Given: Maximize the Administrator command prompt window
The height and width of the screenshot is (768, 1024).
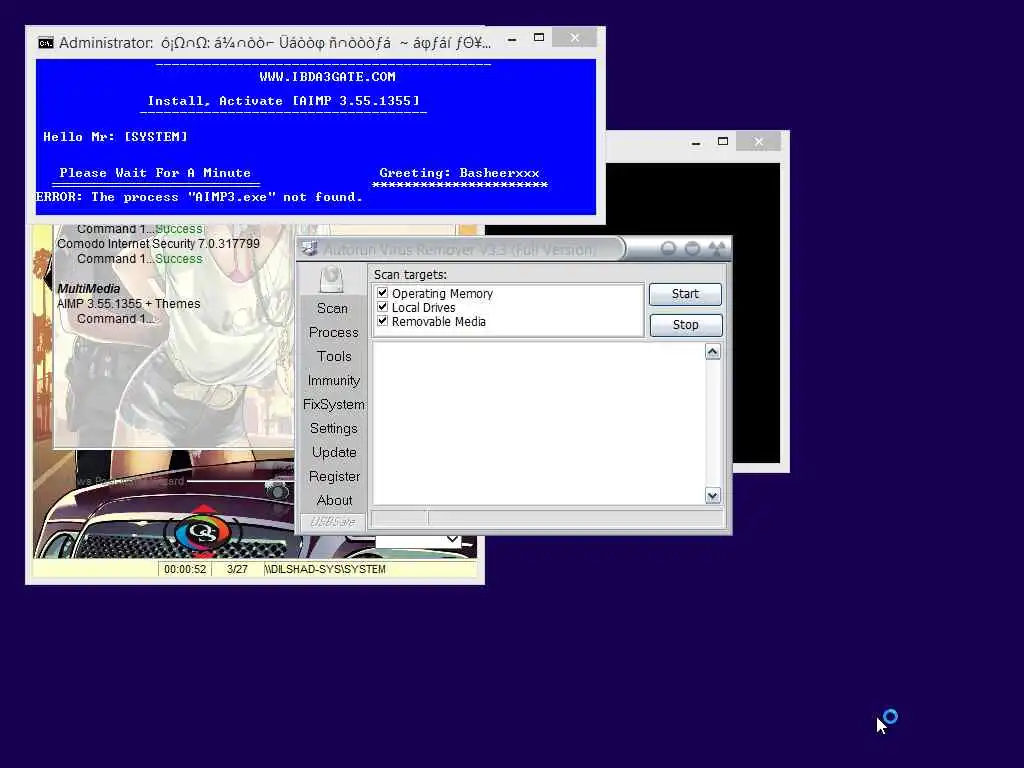Looking at the screenshot, I should [x=539, y=38].
